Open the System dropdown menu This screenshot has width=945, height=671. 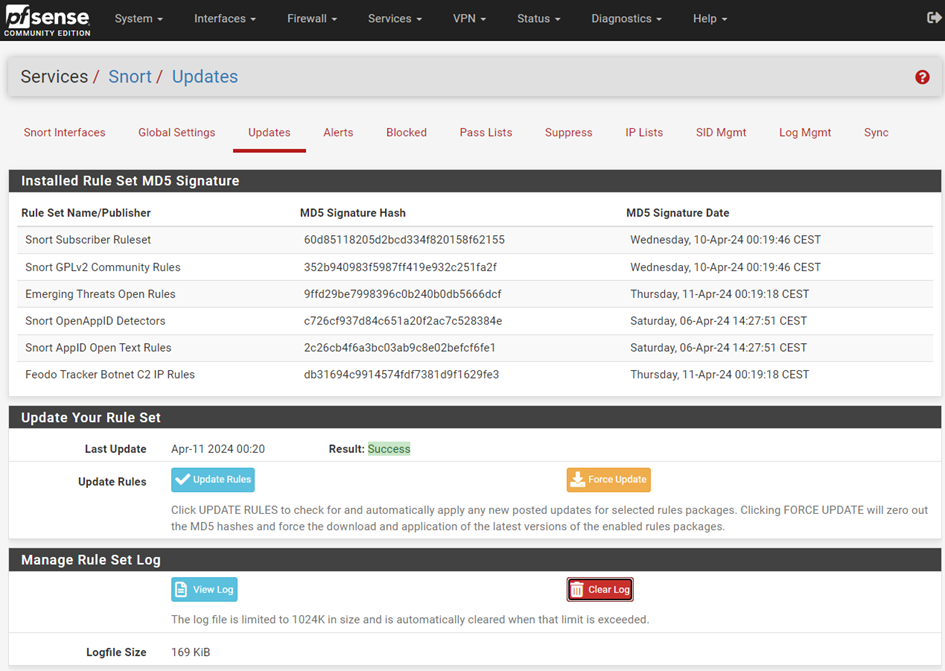(139, 19)
